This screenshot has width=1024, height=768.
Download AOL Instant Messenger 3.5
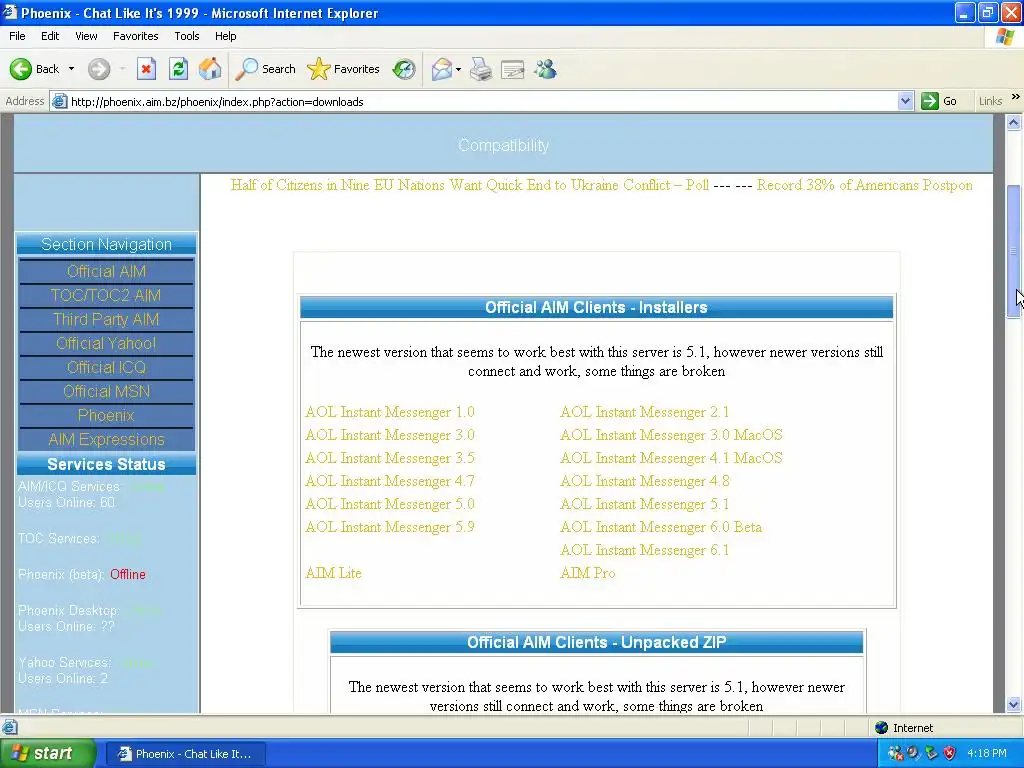click(390, 458)
